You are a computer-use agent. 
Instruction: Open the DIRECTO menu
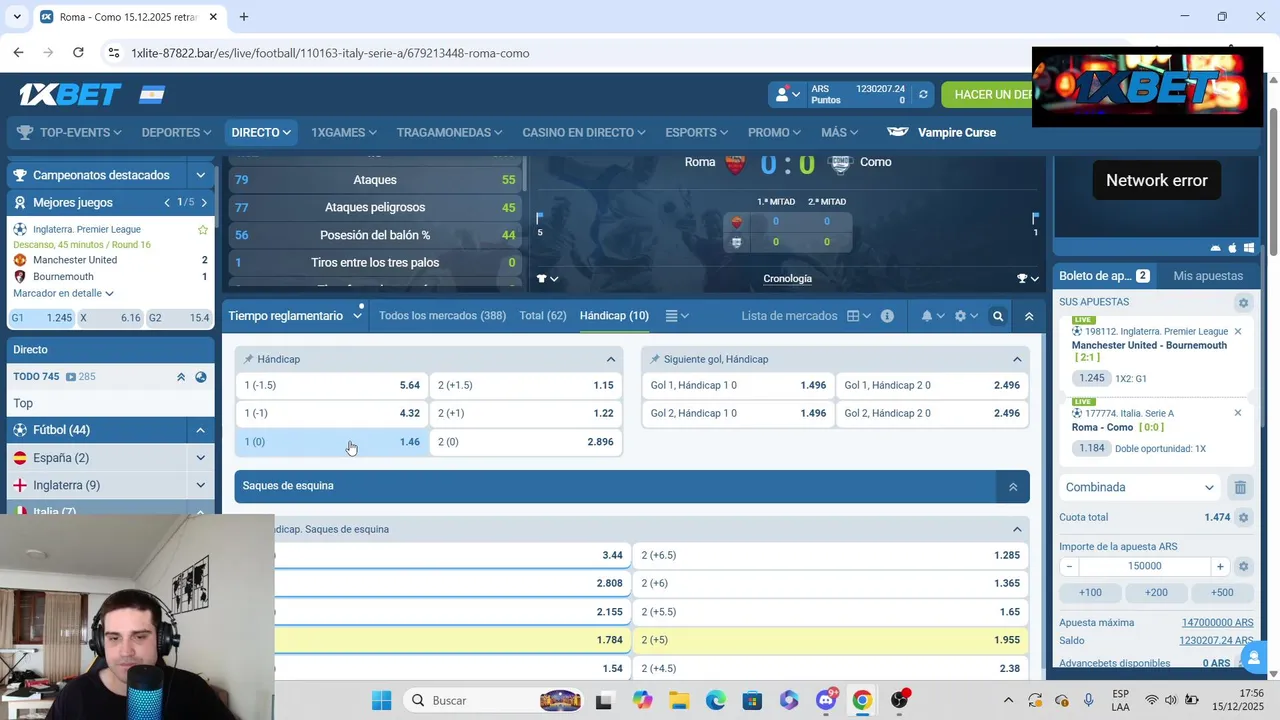[x=261, y=132]
